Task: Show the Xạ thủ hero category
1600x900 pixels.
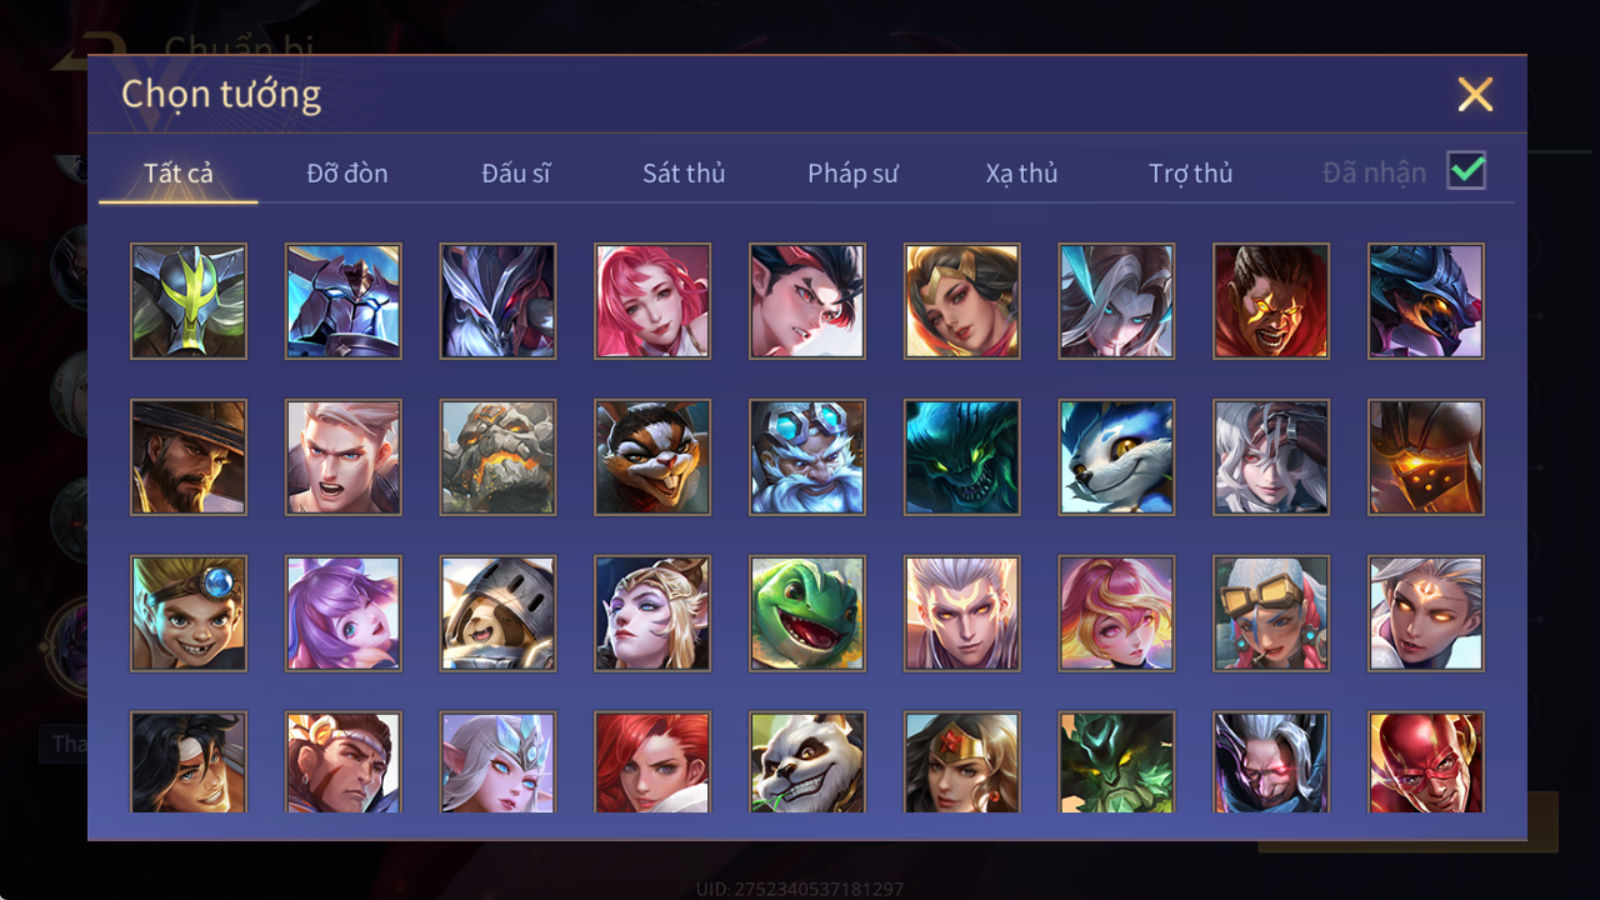Action: [x=1021, y=173]
